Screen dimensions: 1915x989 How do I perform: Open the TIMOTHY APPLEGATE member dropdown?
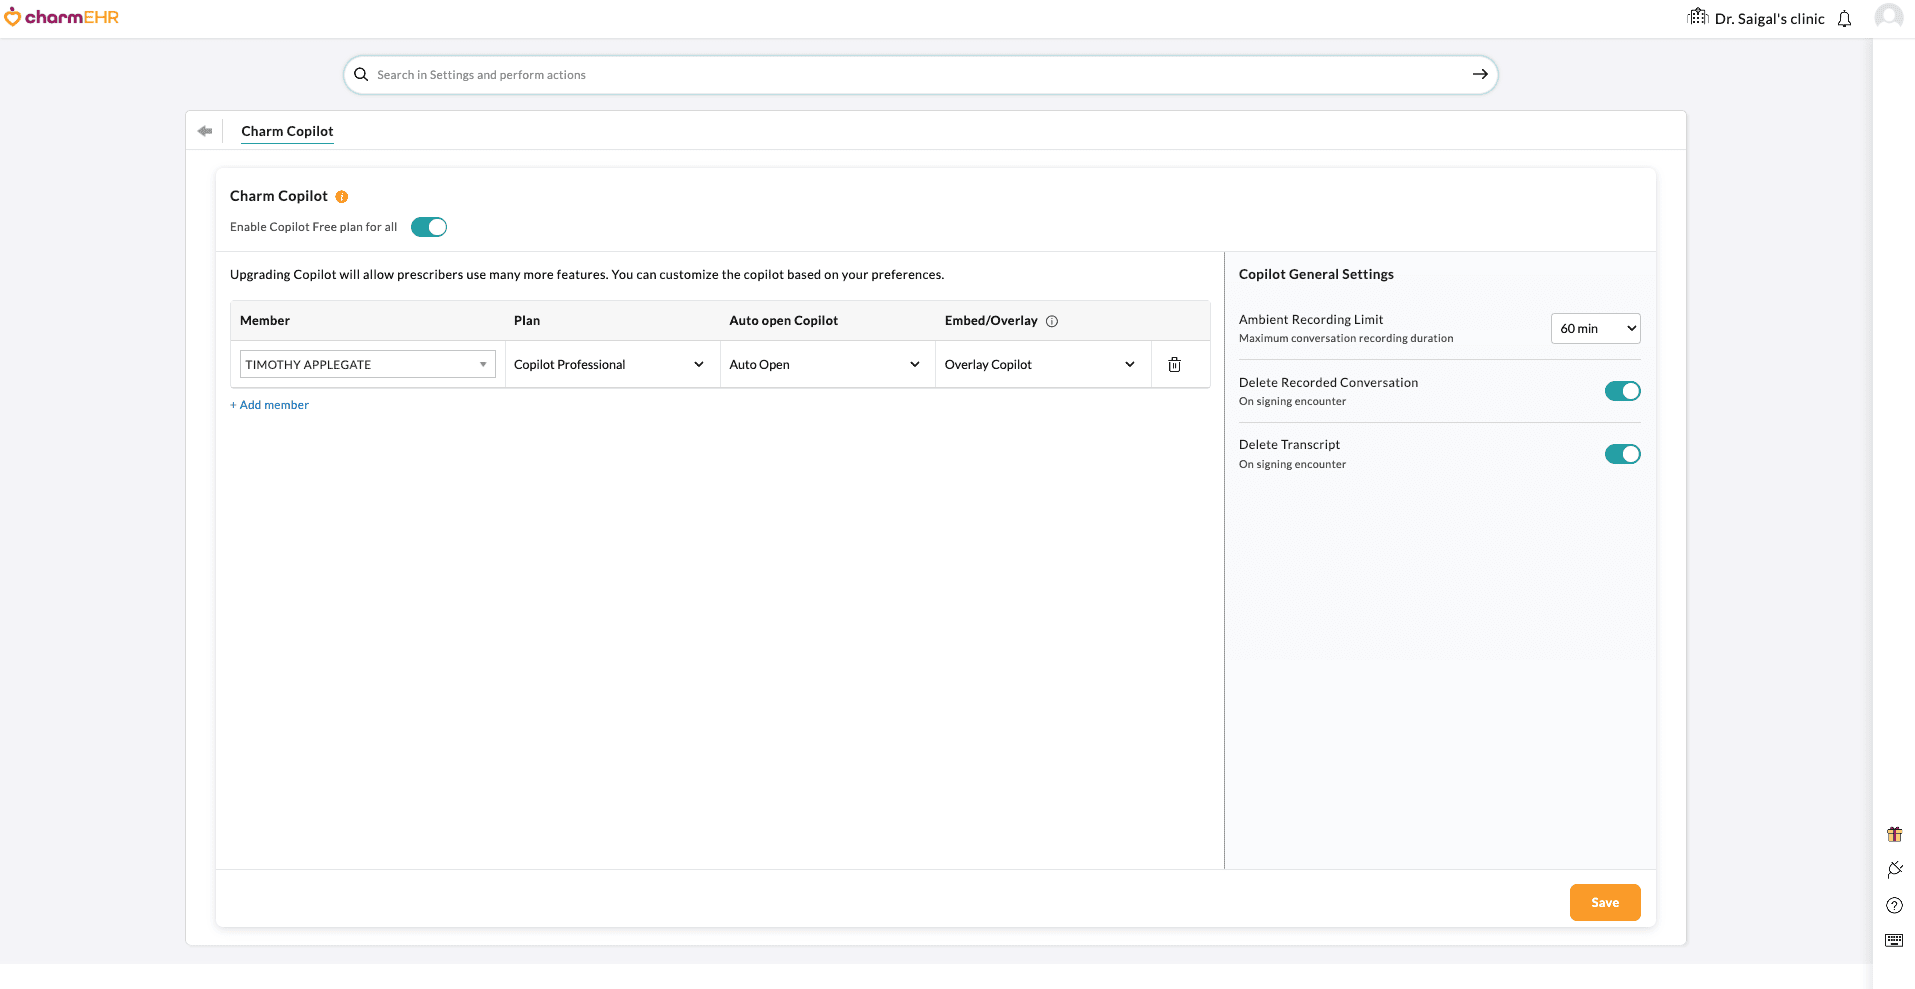(368, 365)
